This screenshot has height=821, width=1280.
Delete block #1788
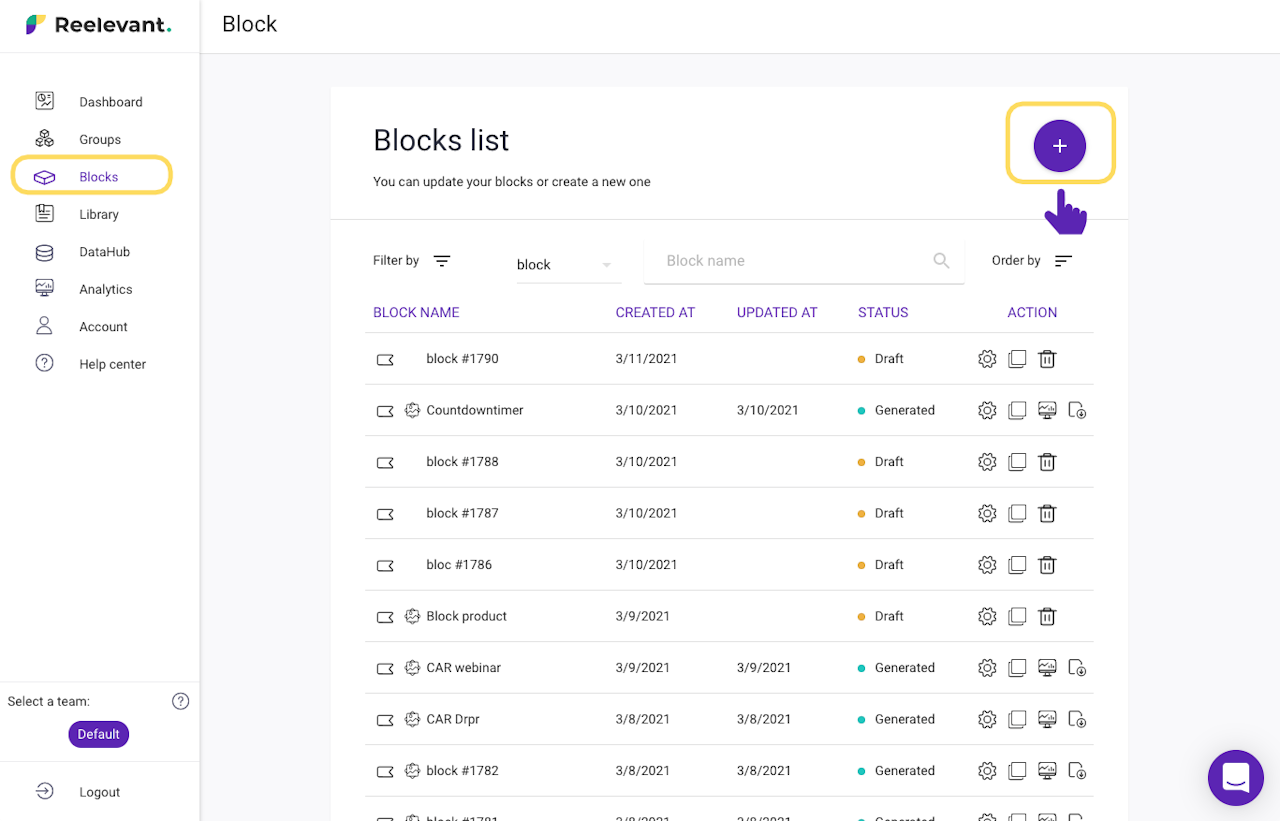[1047, 462]
